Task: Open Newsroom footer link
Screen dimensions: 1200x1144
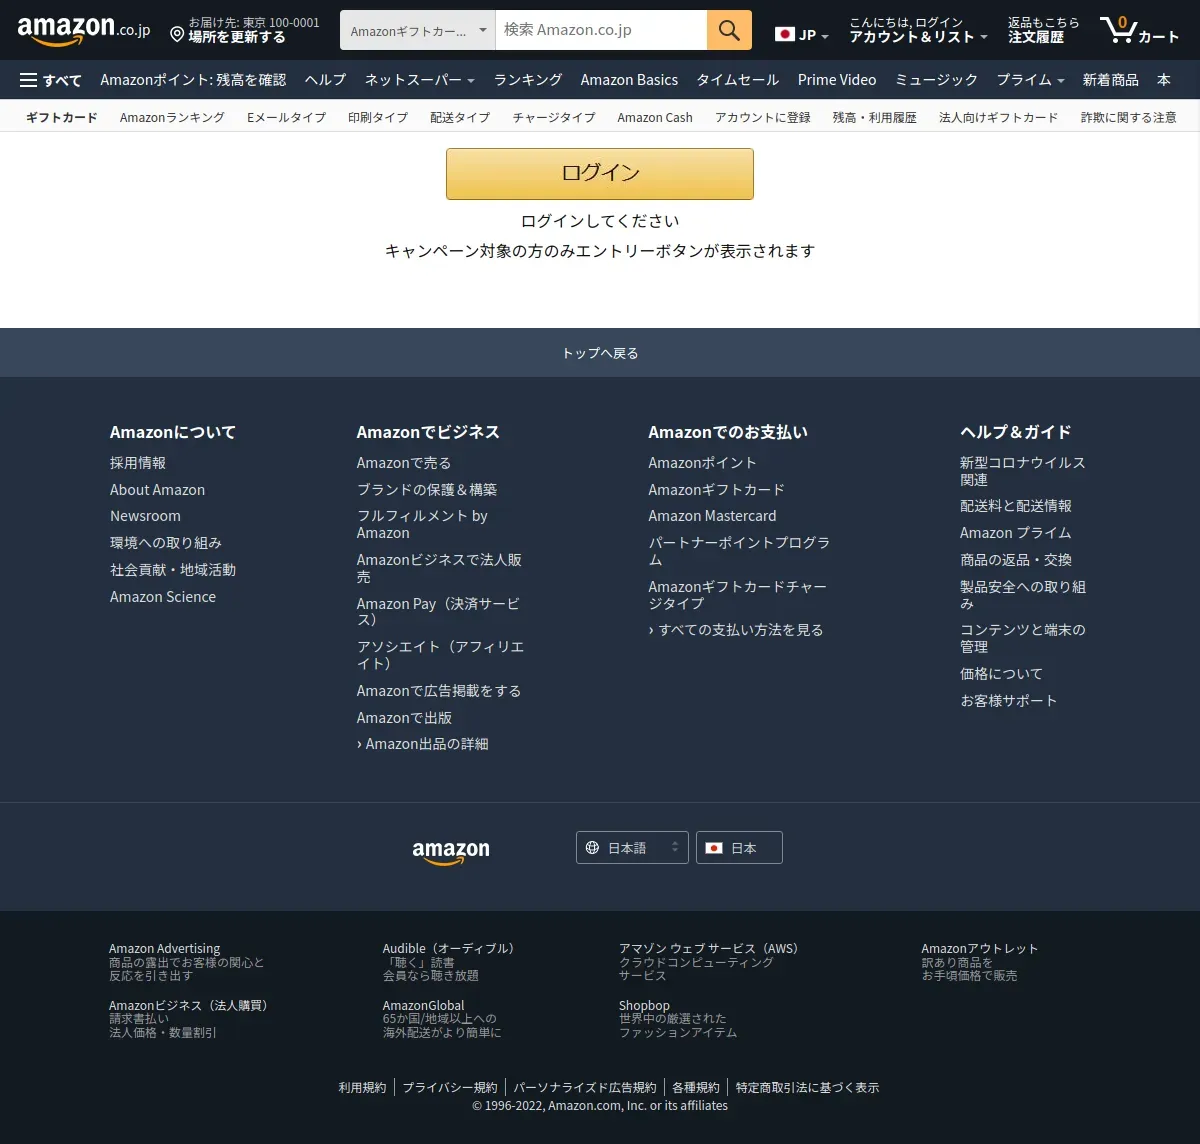Action: click(145, 516)
